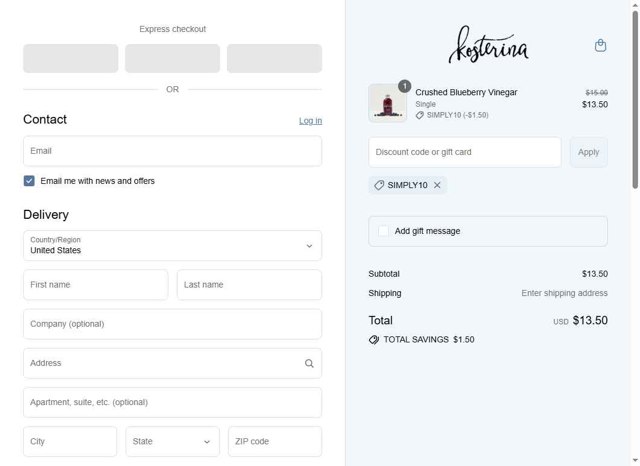
Task: Click the Address input field
Action: click(x=172, y=363)
